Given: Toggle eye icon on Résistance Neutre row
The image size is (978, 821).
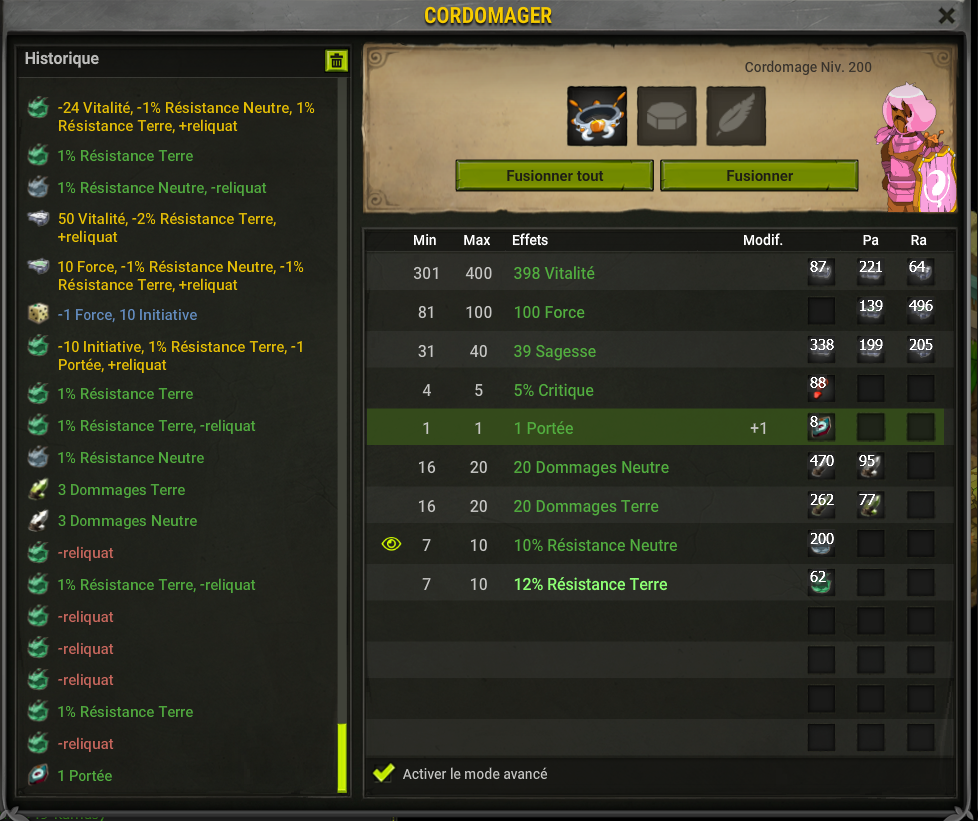Looking at the screenshot, I should point(391,545).
